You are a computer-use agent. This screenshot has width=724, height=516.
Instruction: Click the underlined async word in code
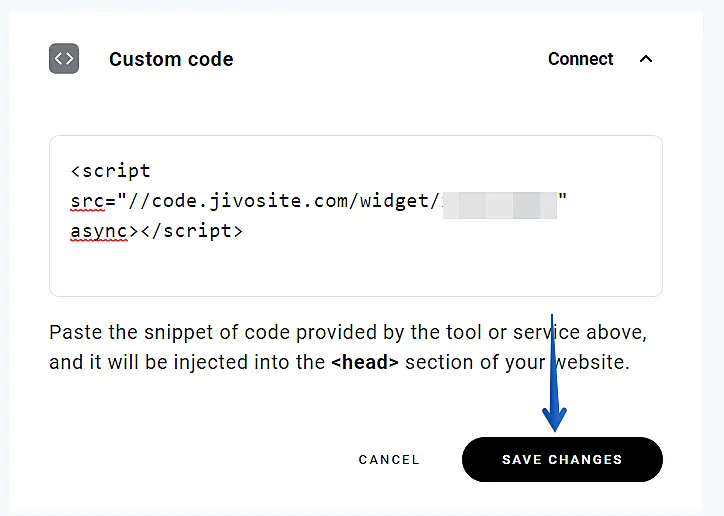tap(99, 231)
